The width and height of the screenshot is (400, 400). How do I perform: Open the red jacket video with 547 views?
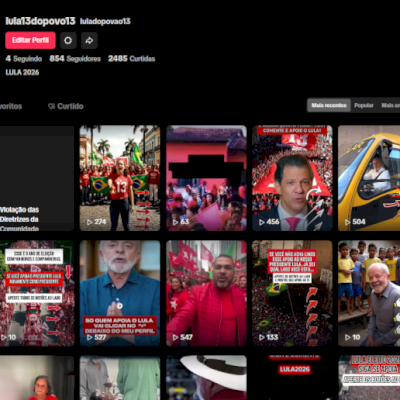click(x=206, y=293)
